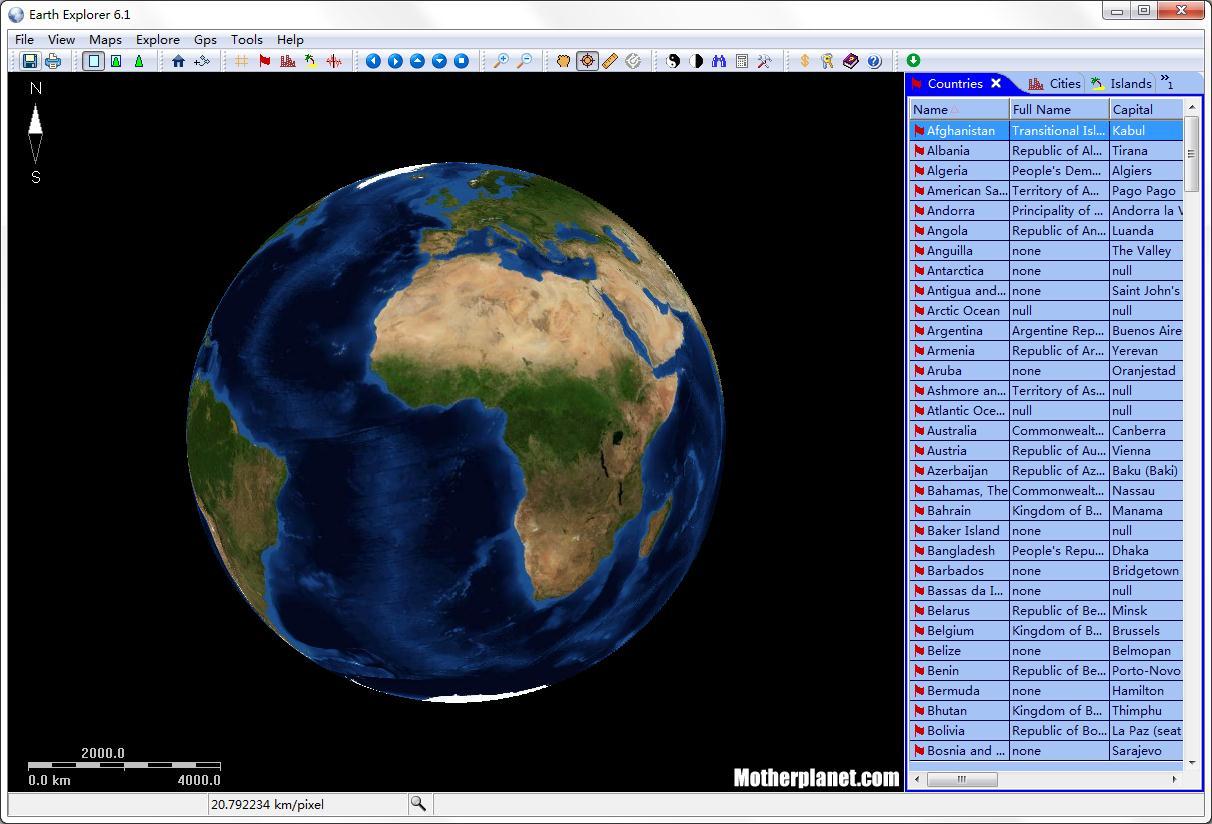Select the ruler measure tool

pyautogui.click(x=610, y=61)
